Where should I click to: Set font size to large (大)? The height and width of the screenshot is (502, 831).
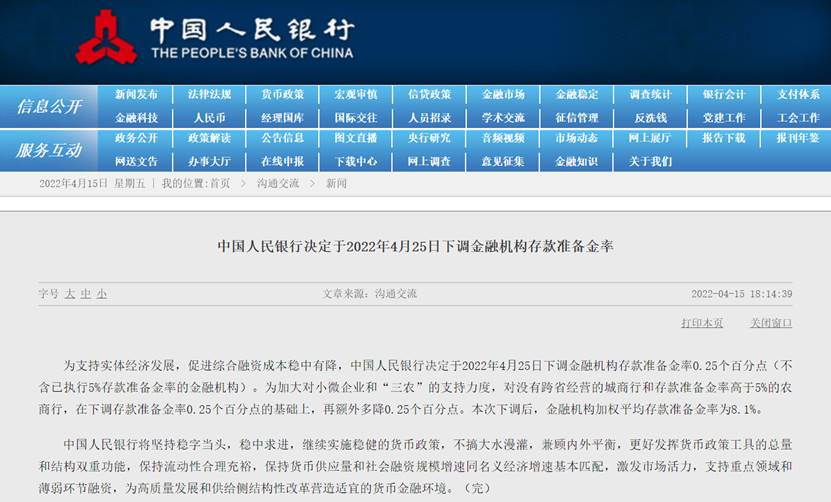[70, 294]
